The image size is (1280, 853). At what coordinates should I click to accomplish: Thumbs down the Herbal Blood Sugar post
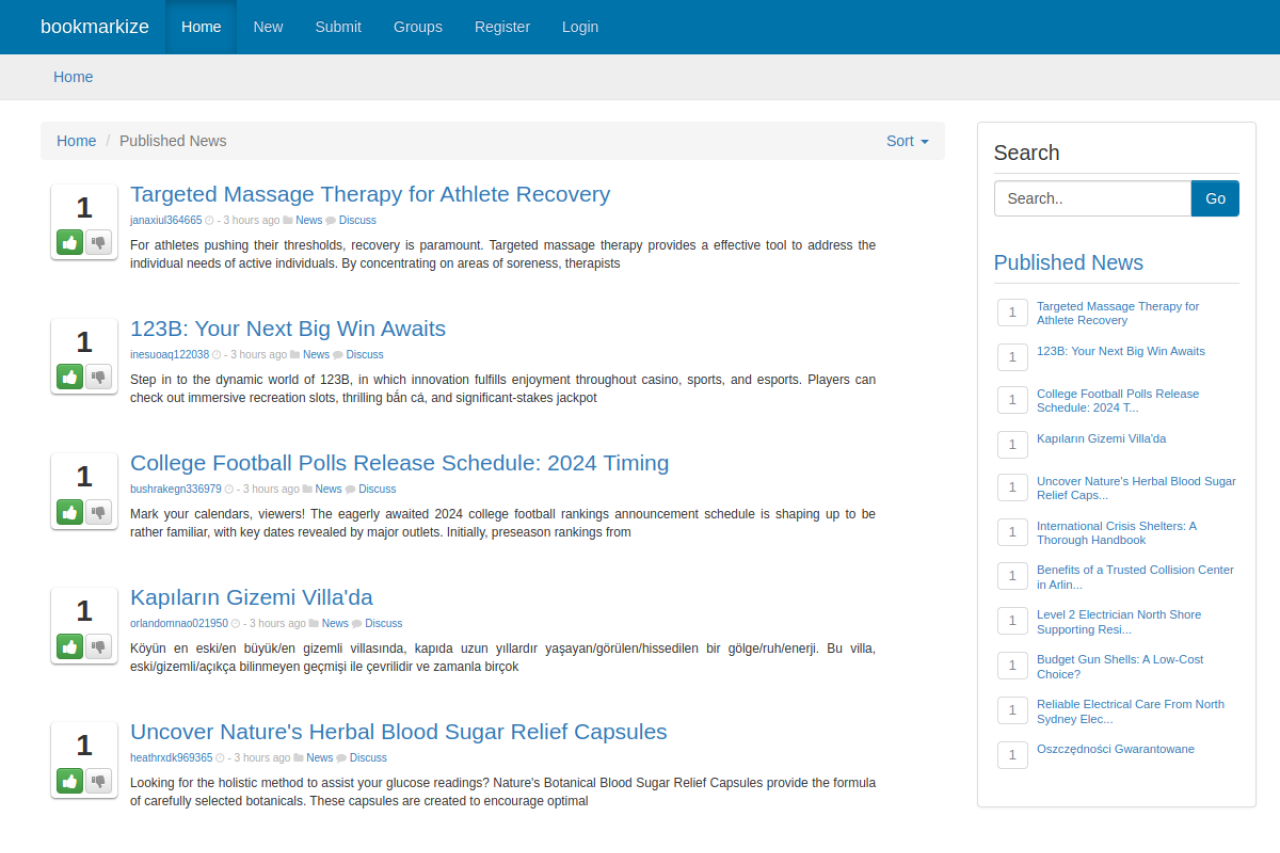pos(98,781)
